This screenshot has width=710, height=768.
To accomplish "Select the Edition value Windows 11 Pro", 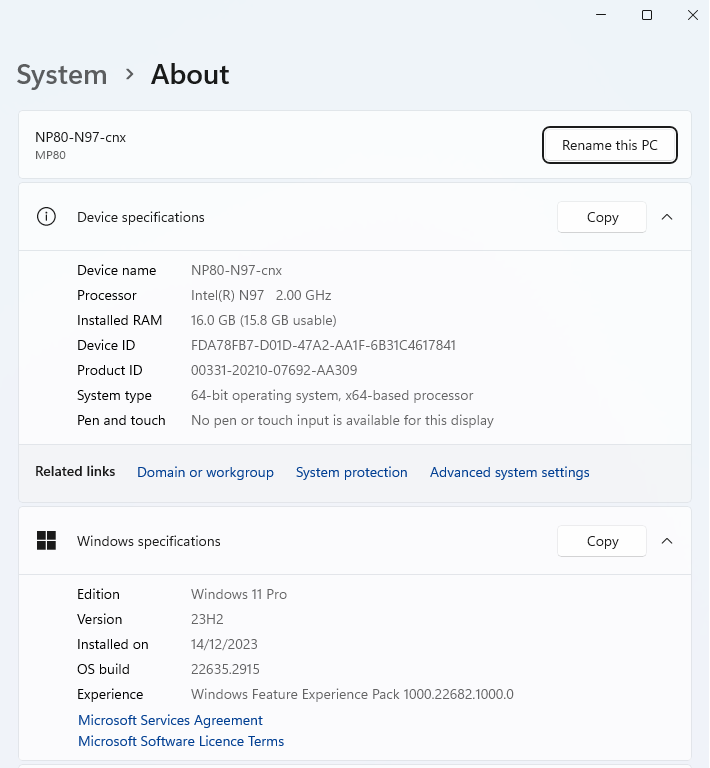I will (239, 594).
